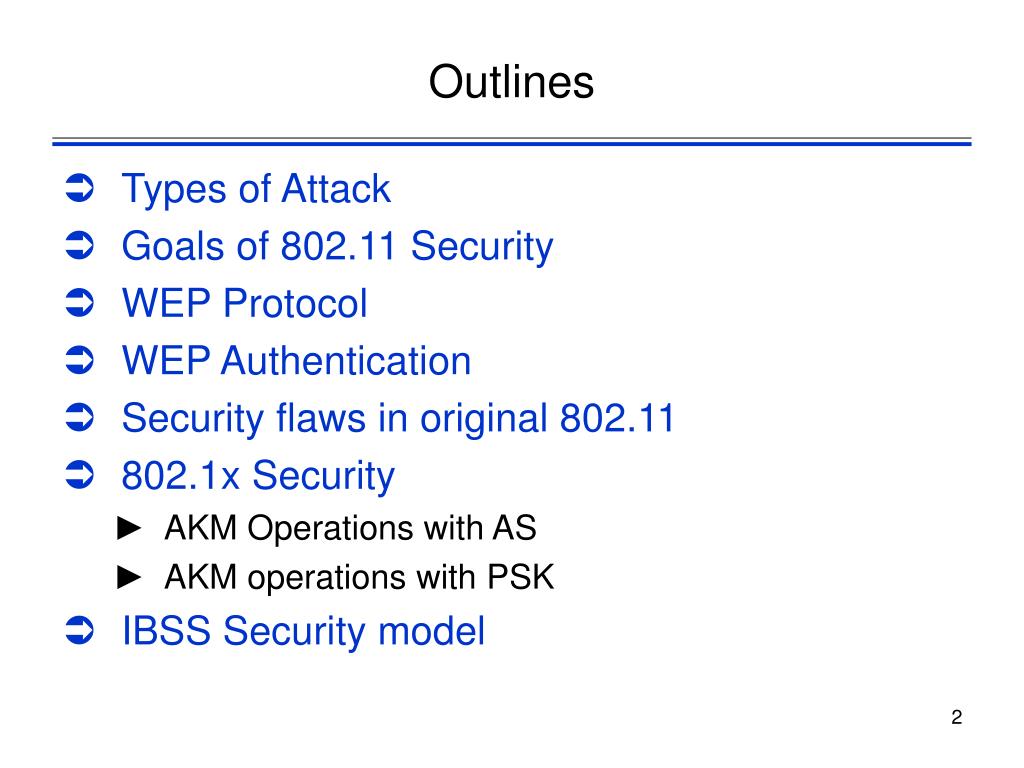Viewport: 1024px width, 768px height.
Task: Click the WEP Authentication outline entry
Action: pos(296,361)
